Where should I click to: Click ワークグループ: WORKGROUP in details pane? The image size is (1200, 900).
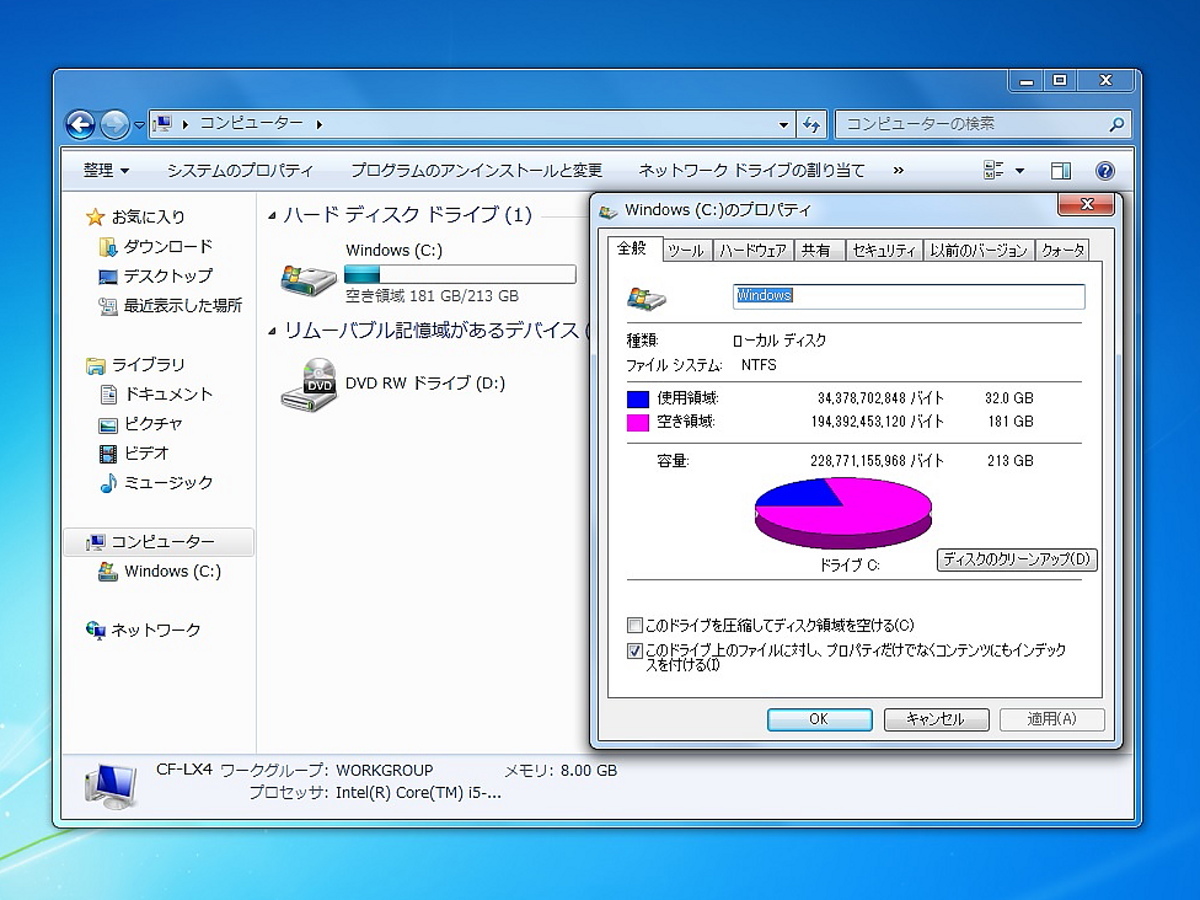coord(327,770)
